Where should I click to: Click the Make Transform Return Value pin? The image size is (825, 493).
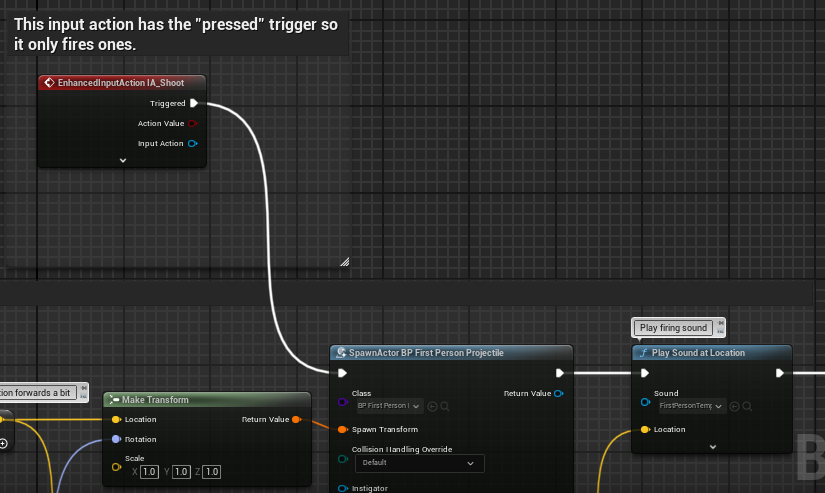click(x=297, y=420)
